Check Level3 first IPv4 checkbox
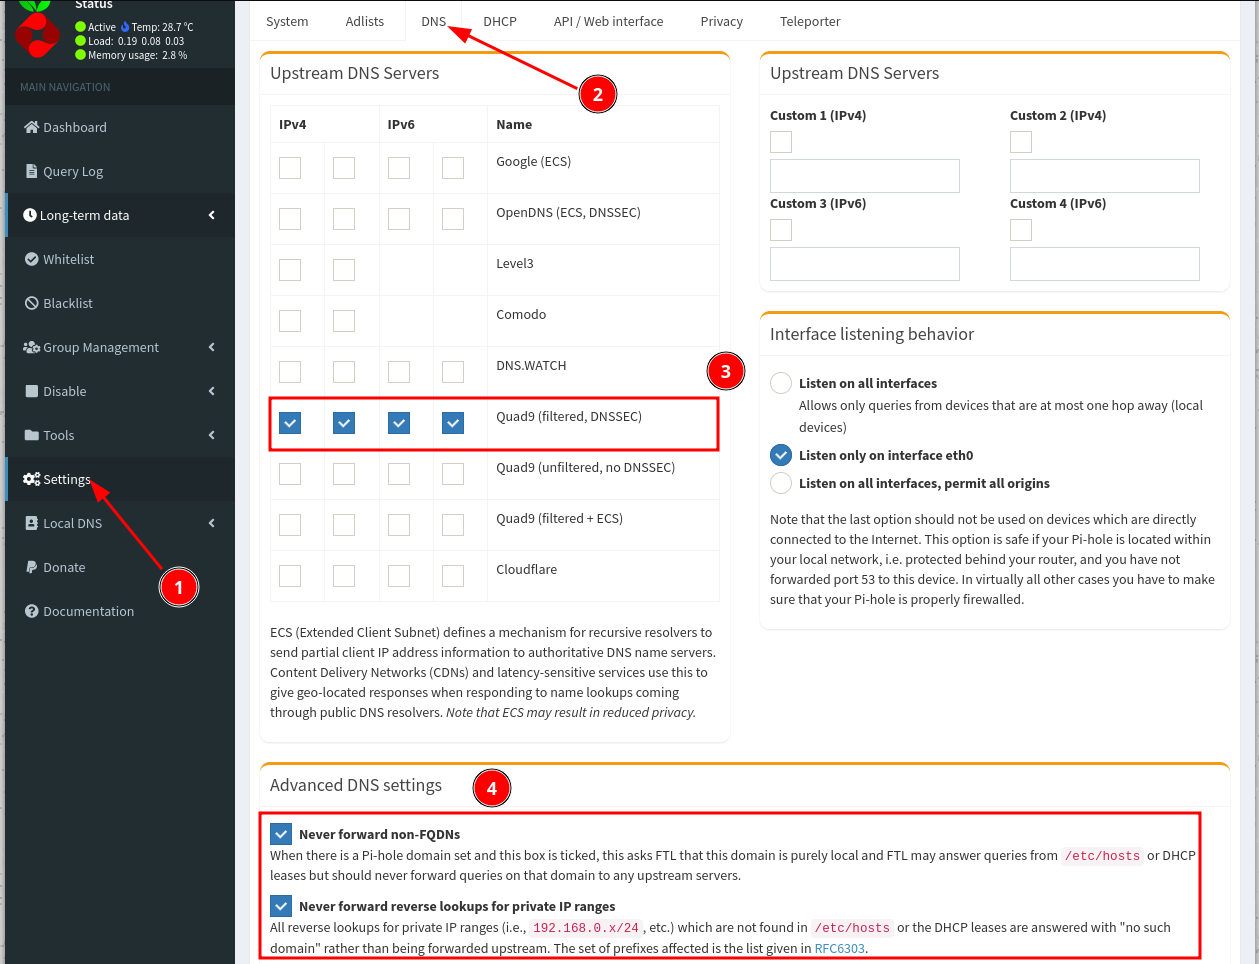The image size is (1259, 964). pos(290,269)
